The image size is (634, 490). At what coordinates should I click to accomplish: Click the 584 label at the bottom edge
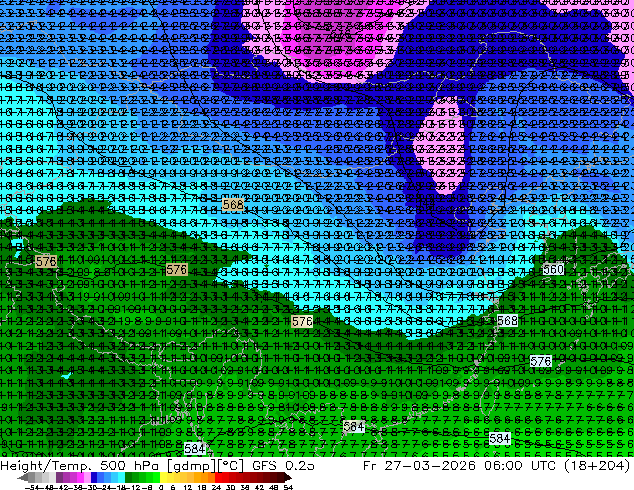194,448
